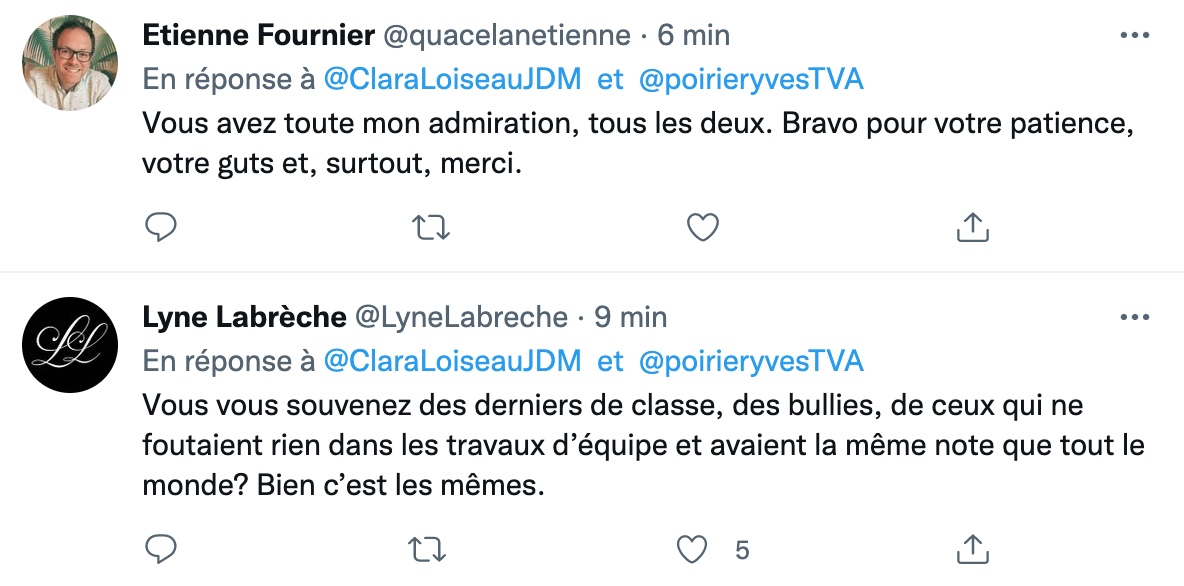This screenshot has width=1184, height=586.
Task: Open Etienne Fournier's profile picture
Action: [x=70, y=63]
